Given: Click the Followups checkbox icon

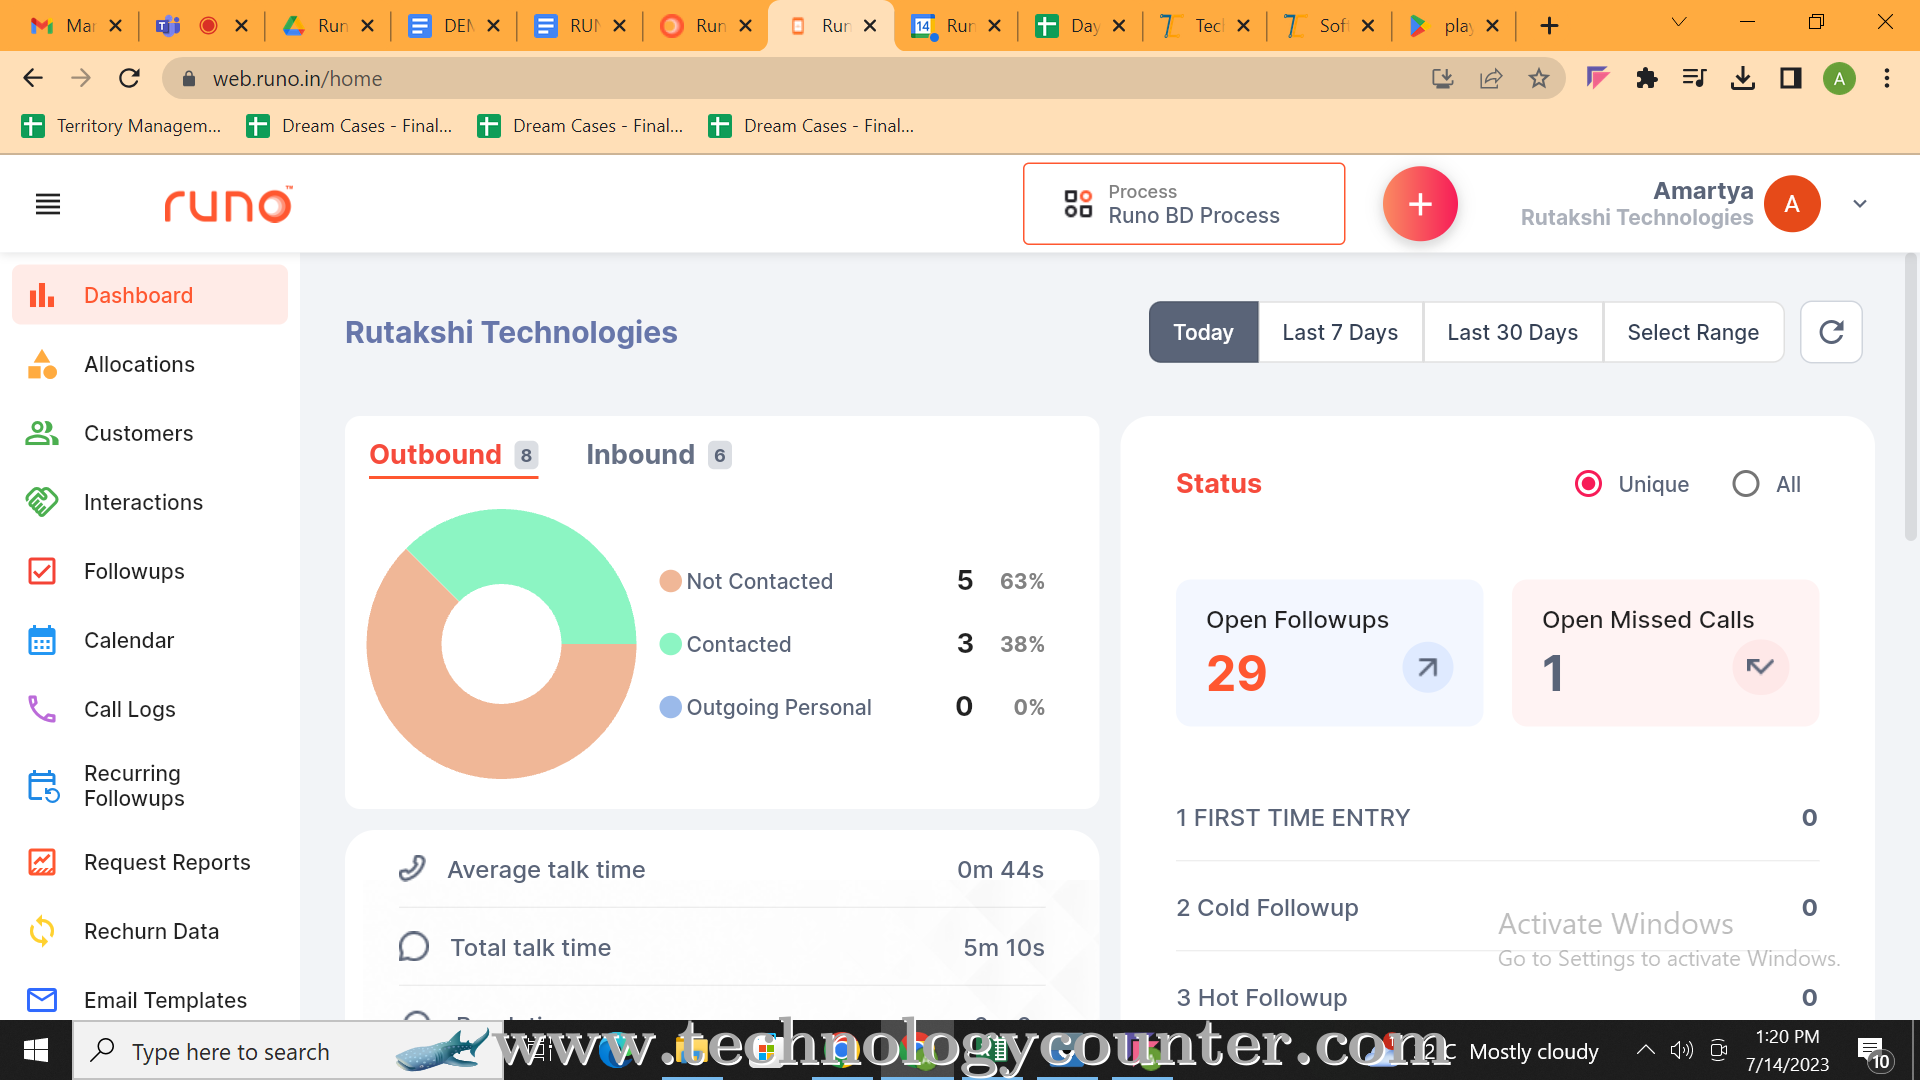Looking at the screenshot, I should (42, 571).
